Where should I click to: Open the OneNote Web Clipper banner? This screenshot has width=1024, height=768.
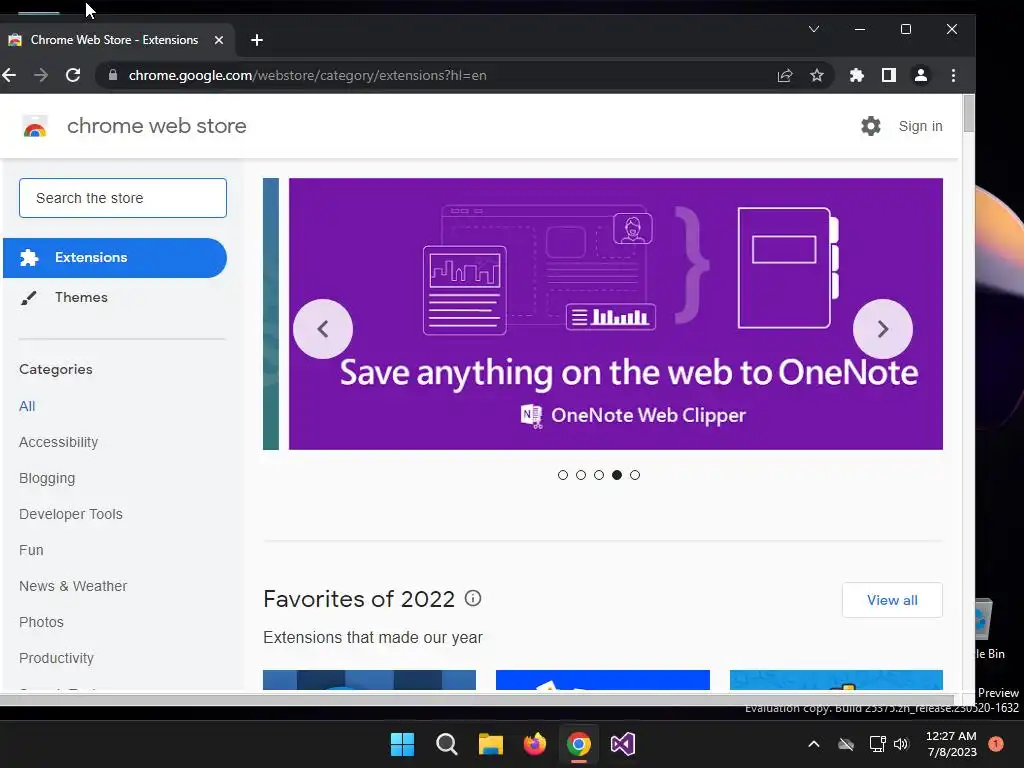616,313
